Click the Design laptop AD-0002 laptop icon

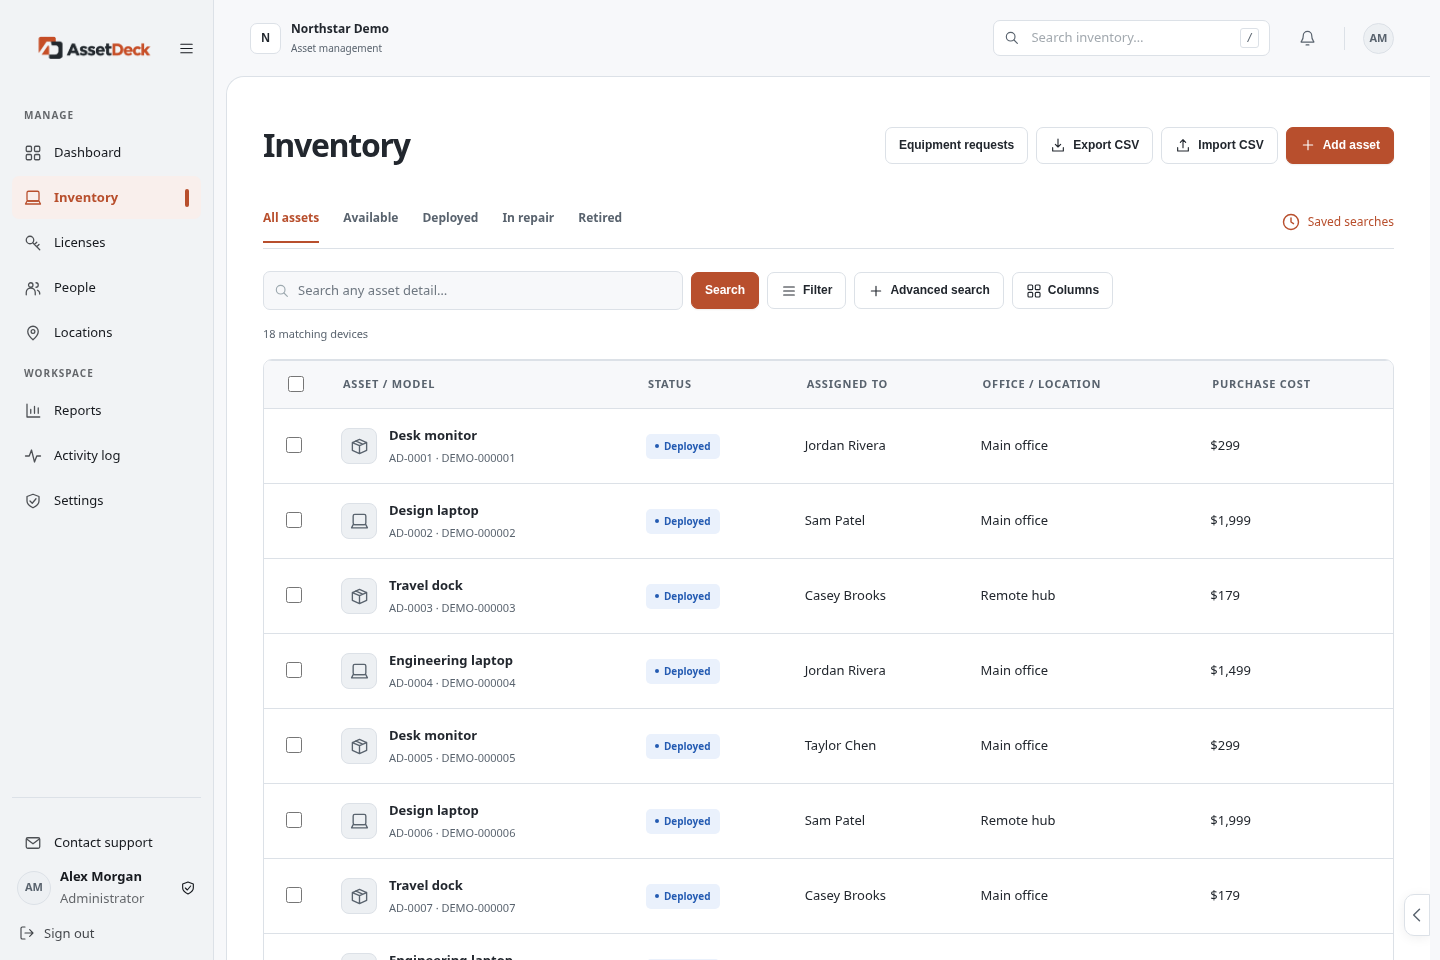pos(359,521)
